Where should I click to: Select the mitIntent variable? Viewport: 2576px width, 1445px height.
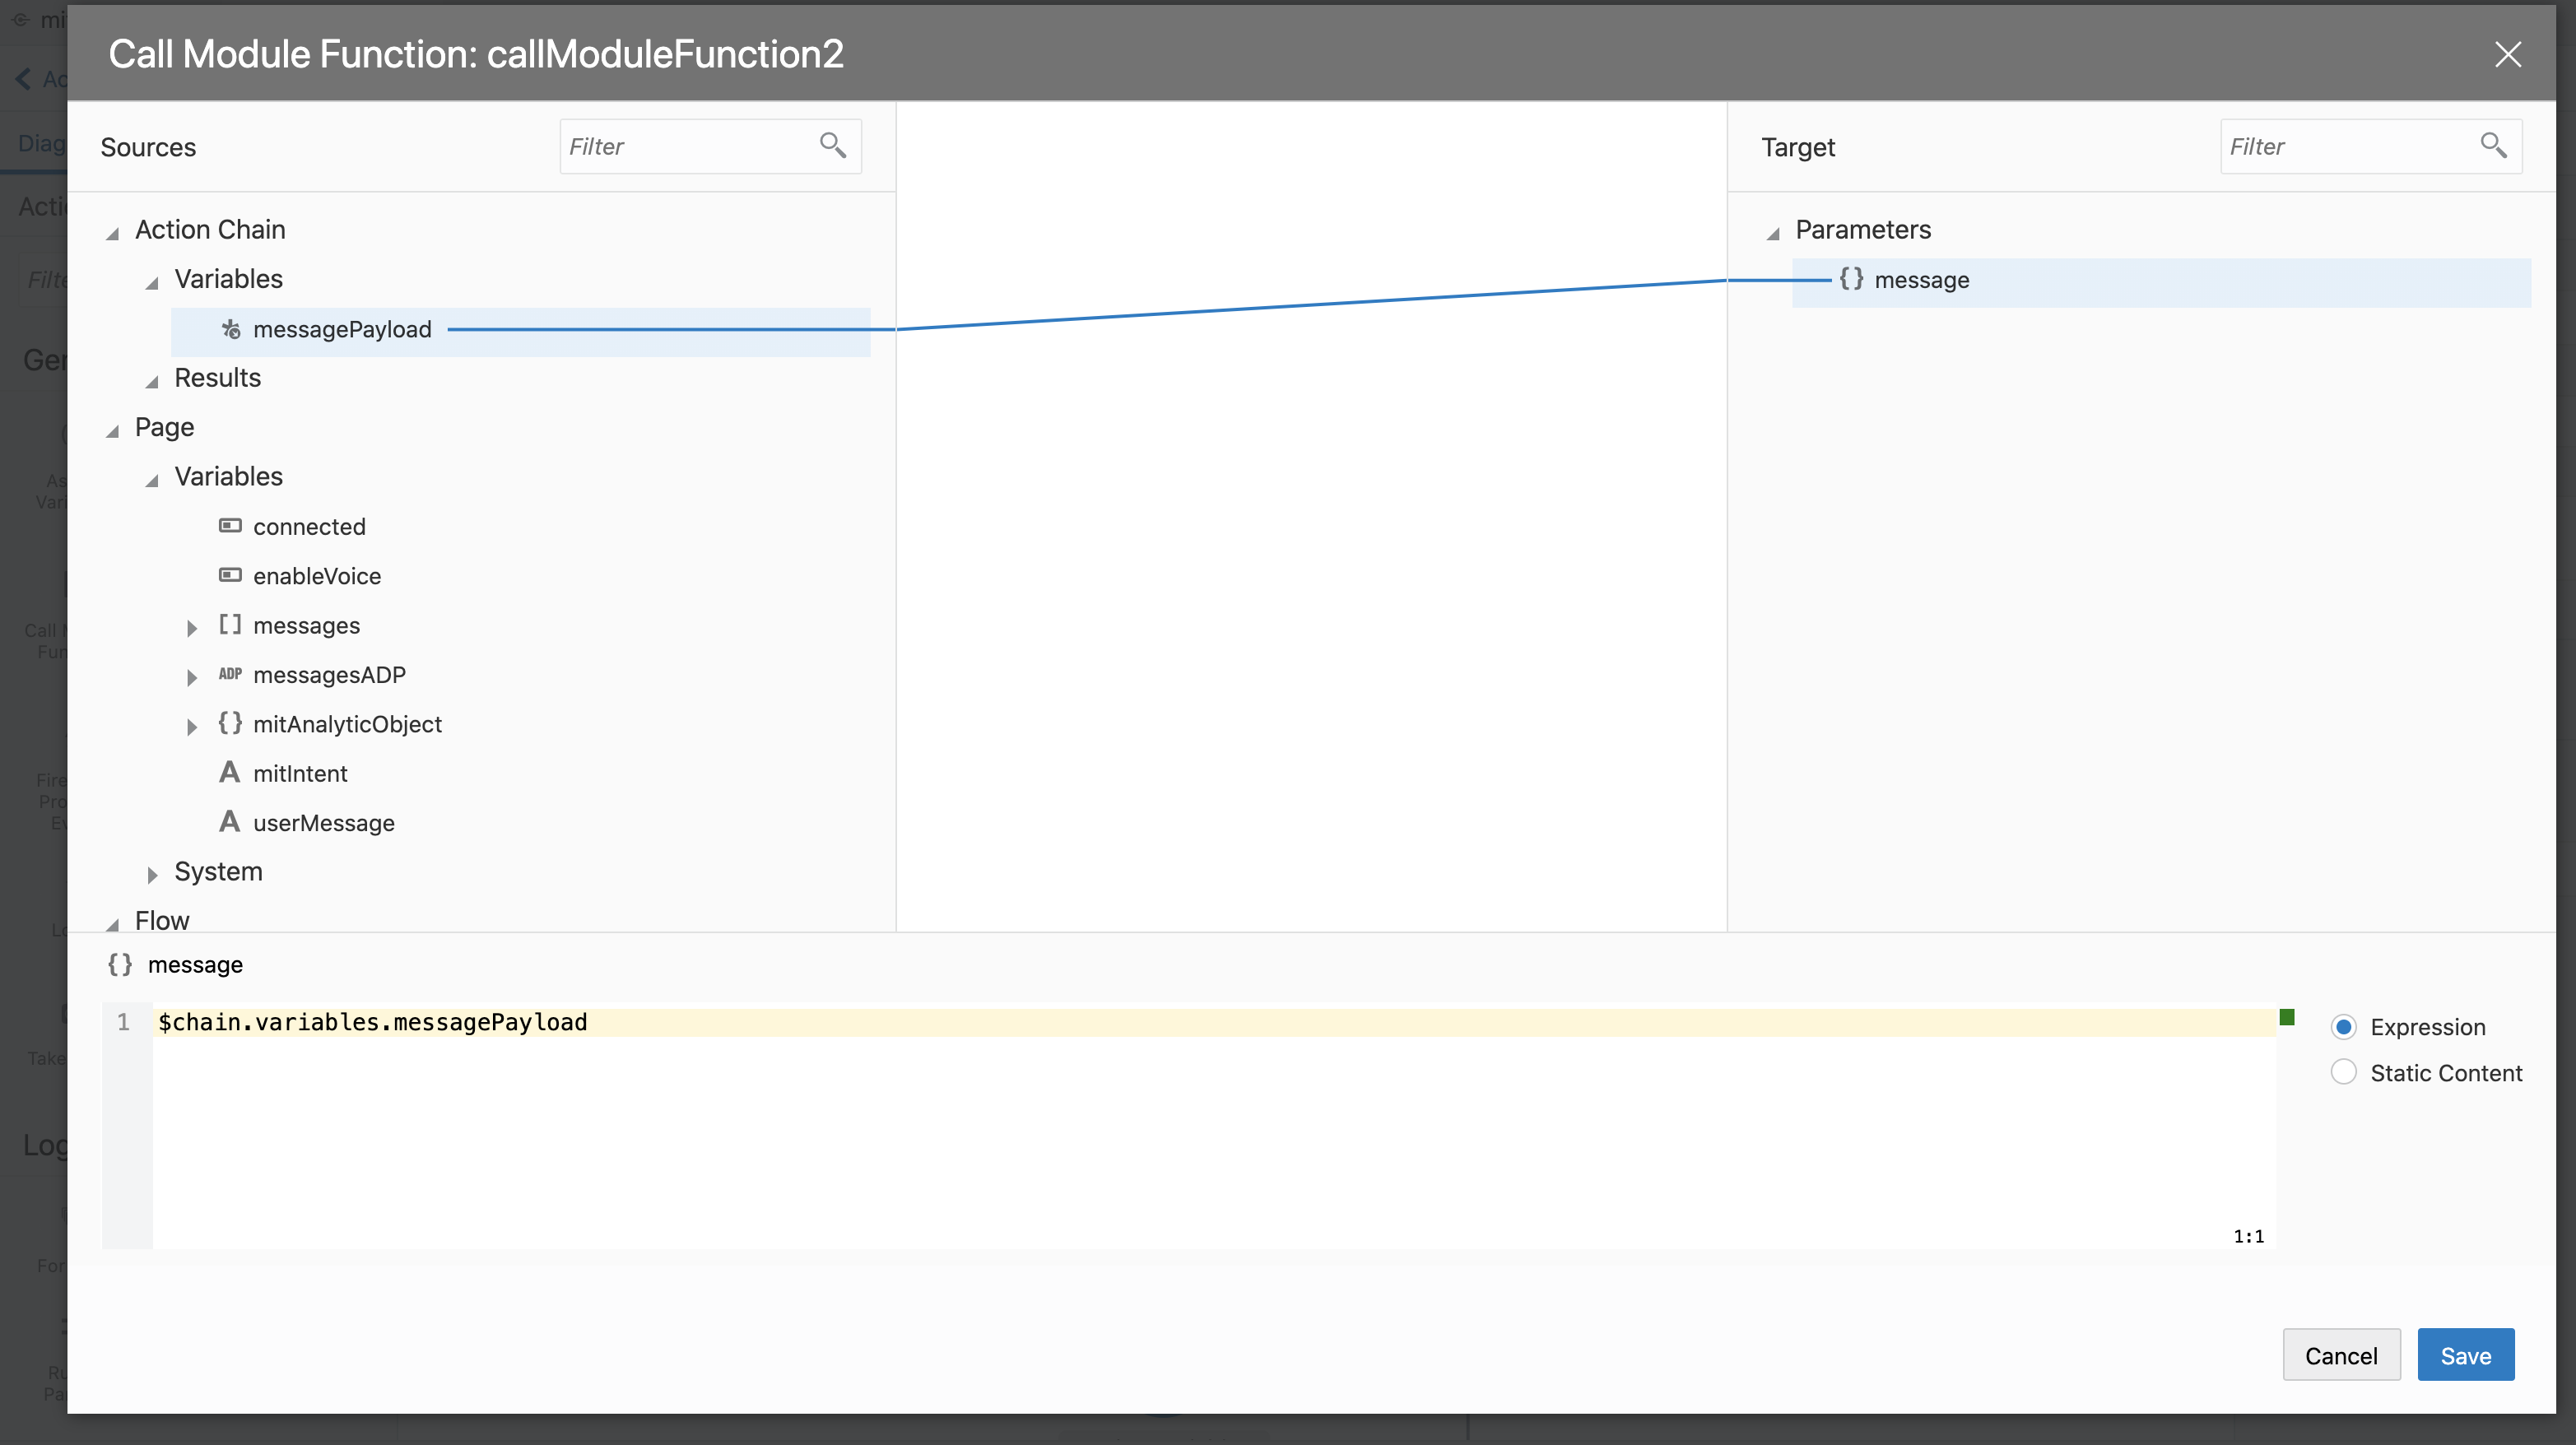pyautogui.click(x=300, y=773)
